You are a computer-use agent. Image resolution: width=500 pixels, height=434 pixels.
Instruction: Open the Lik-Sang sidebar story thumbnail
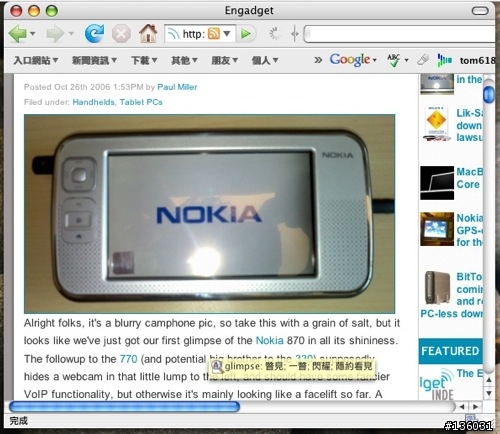coord(437,124)
